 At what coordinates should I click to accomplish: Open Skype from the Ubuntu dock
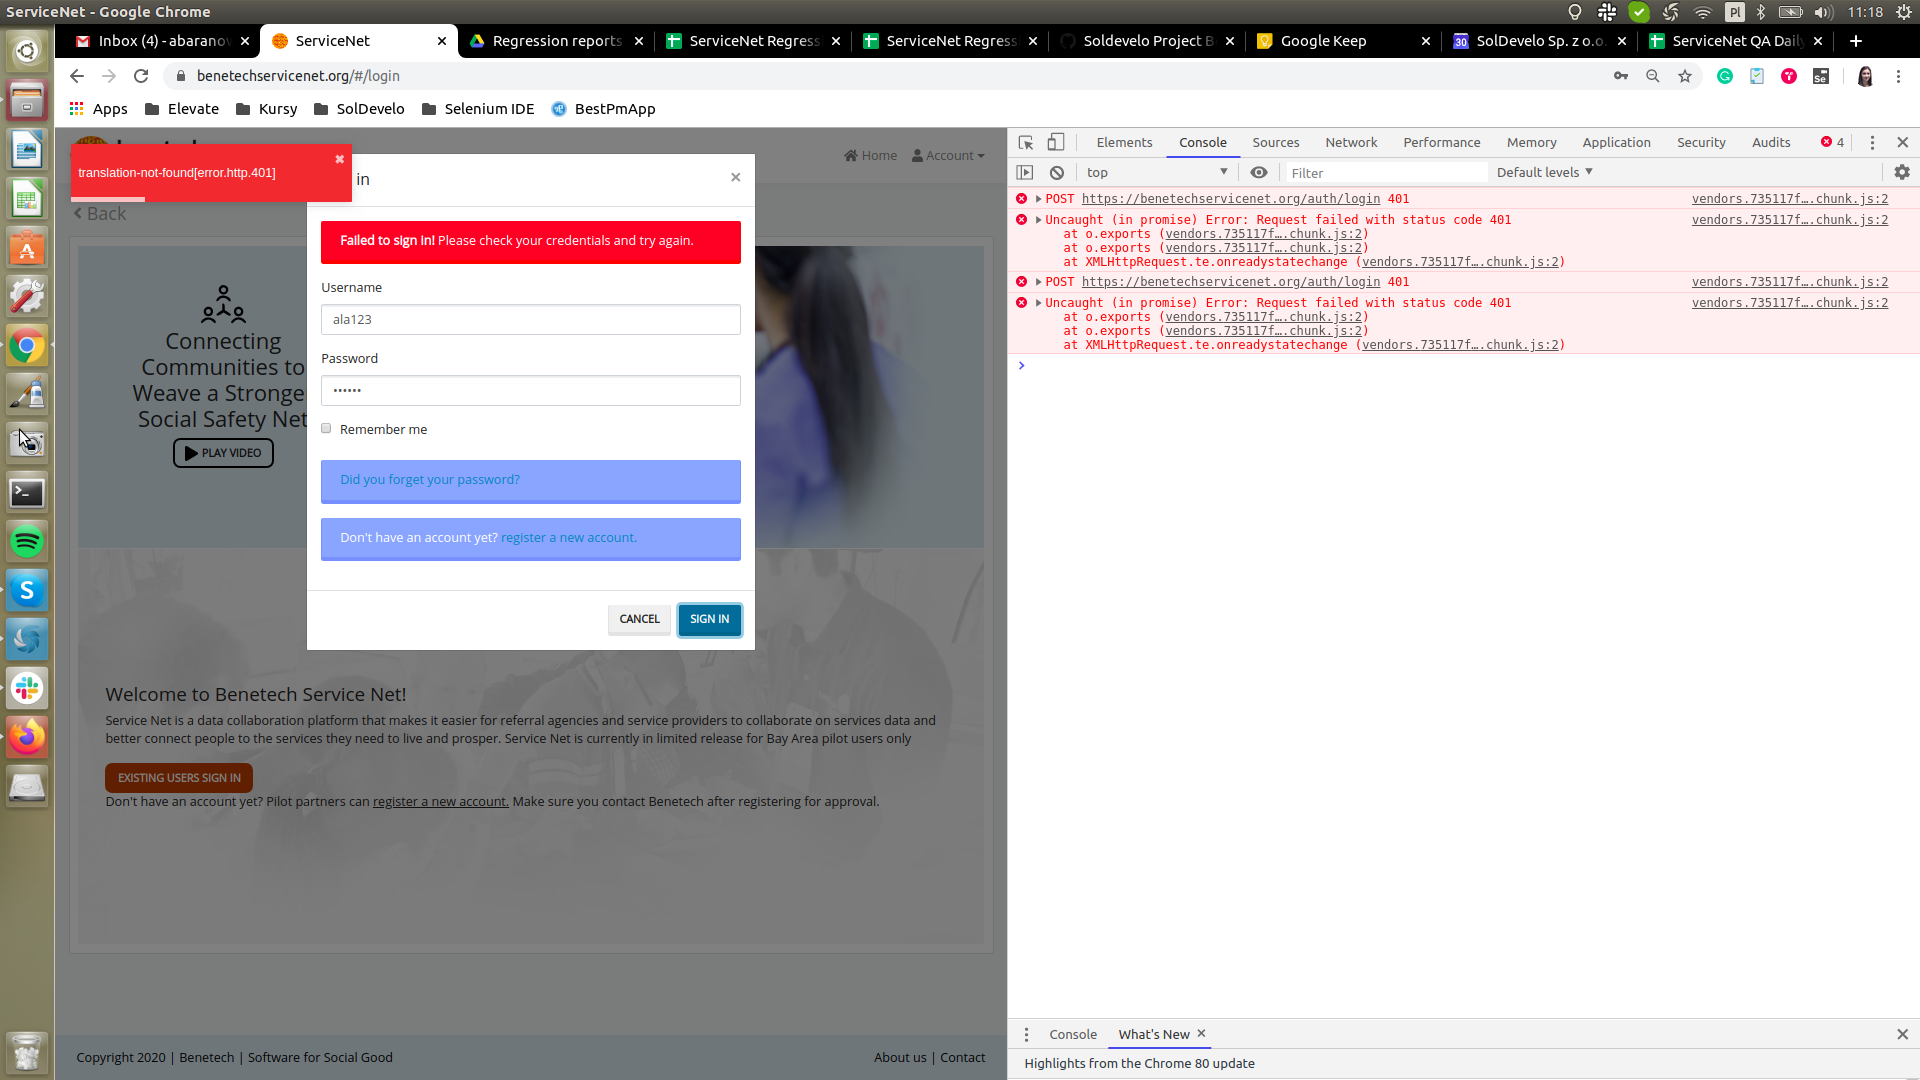pos(27,590)
